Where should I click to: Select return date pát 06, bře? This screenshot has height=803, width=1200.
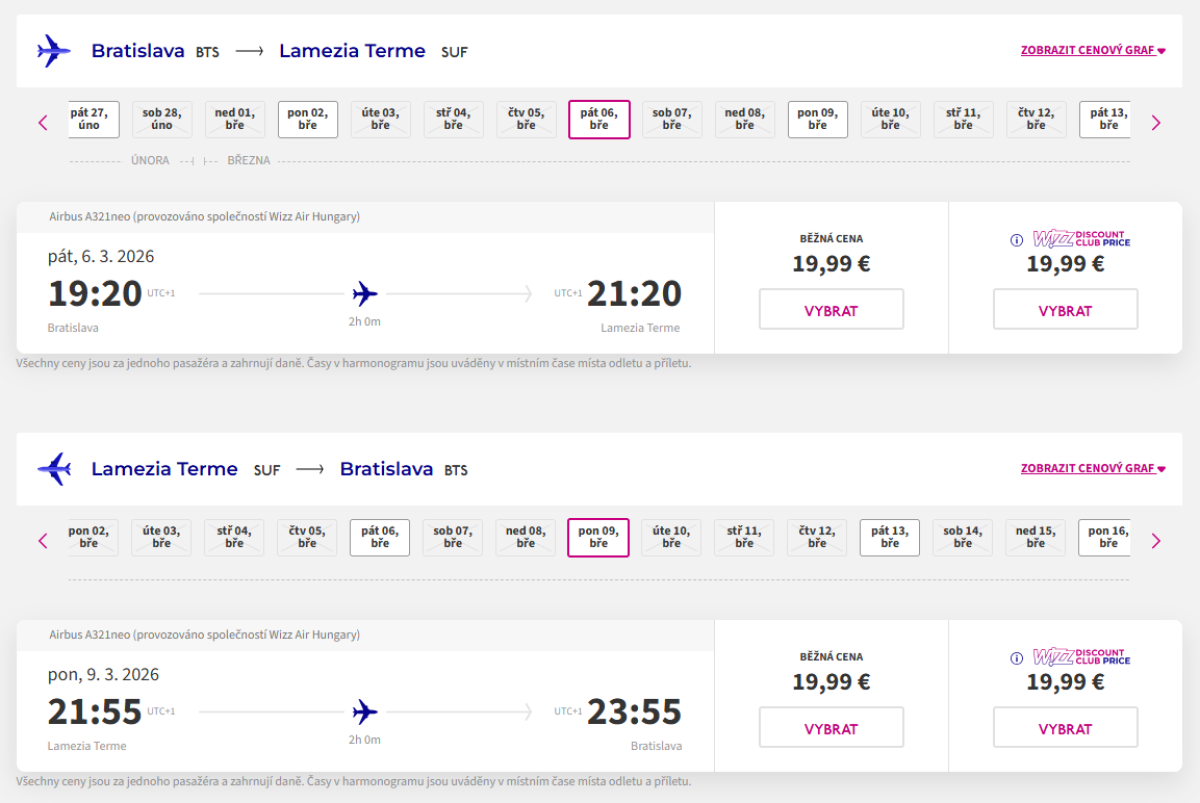point(379,537)
